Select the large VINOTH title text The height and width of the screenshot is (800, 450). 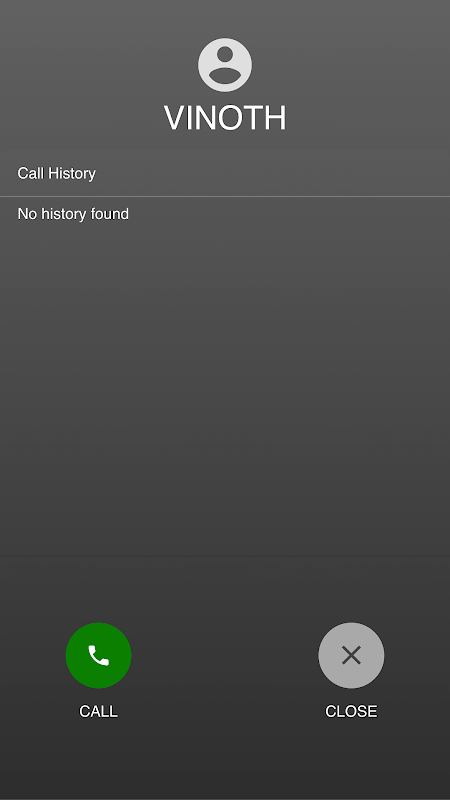click(x=225, y=118)
